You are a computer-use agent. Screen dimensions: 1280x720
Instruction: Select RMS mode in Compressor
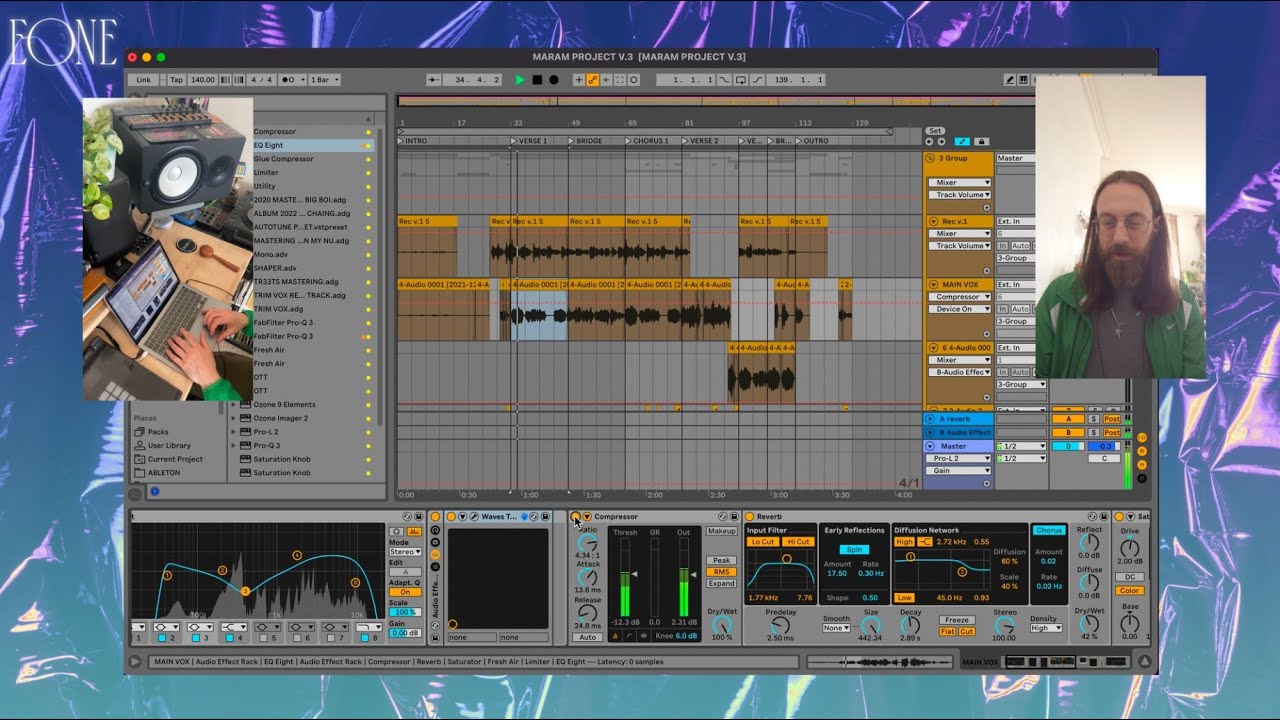(721, 572)
